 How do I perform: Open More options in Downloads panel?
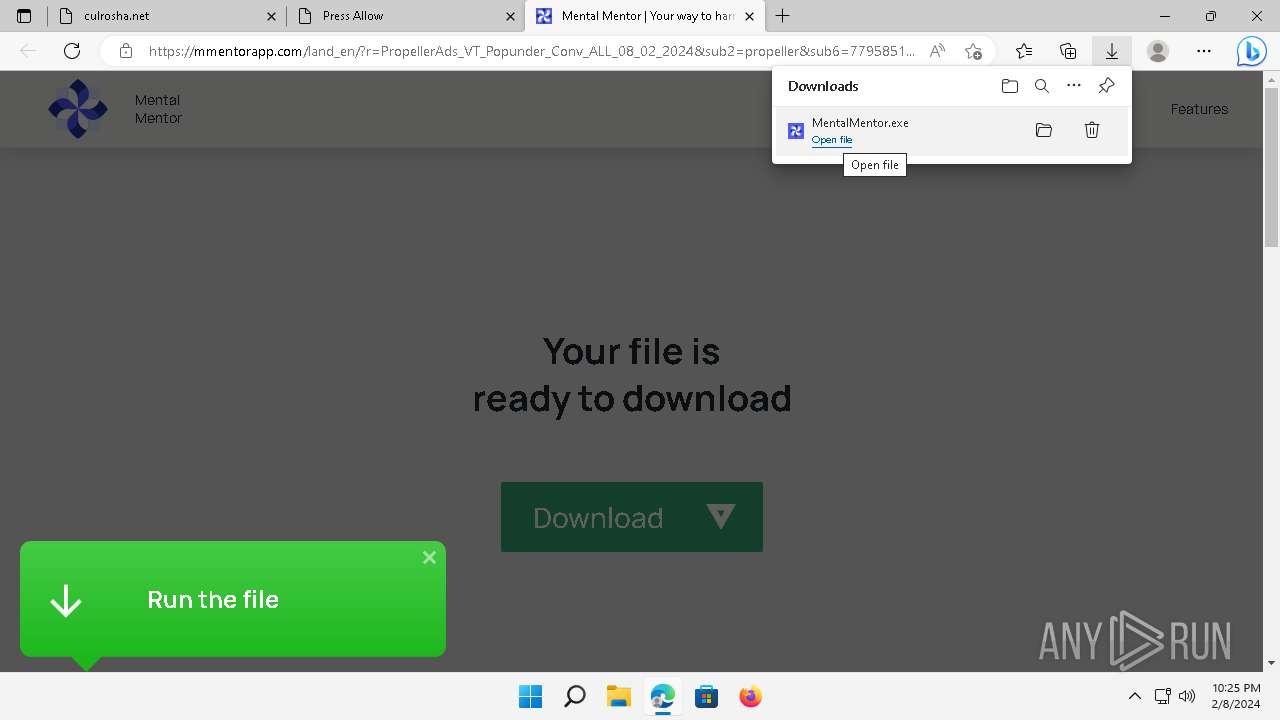[x=1074, y=86]
